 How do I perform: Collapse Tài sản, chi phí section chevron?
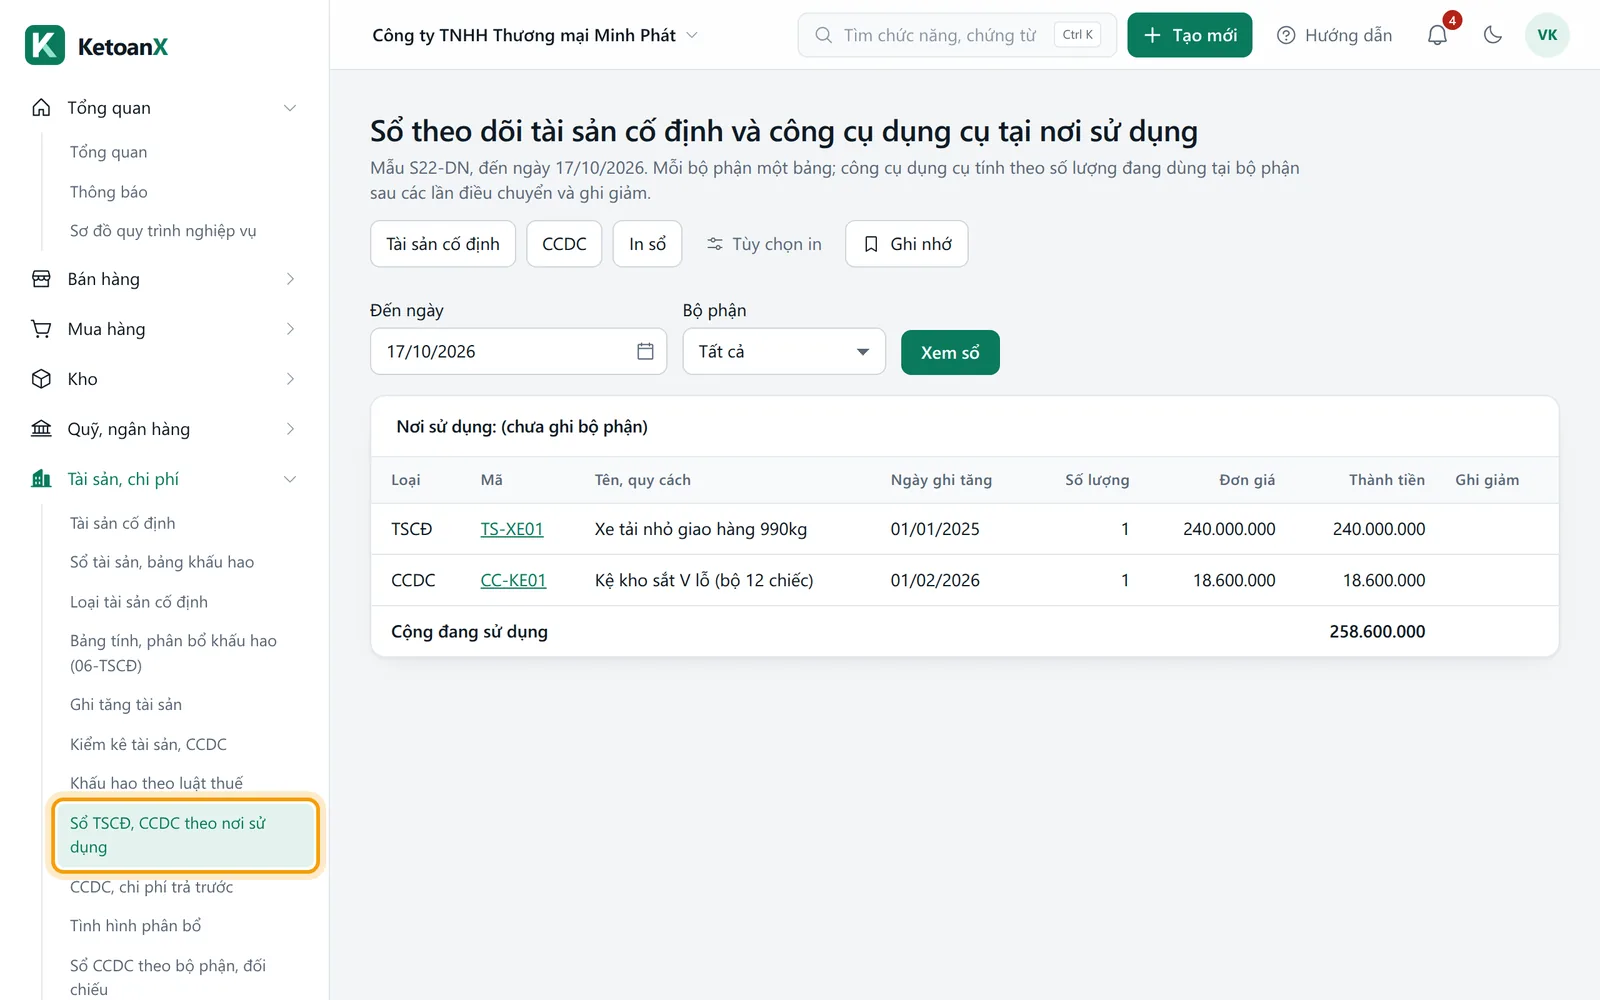pyautogui.click(x=290, y=479)
